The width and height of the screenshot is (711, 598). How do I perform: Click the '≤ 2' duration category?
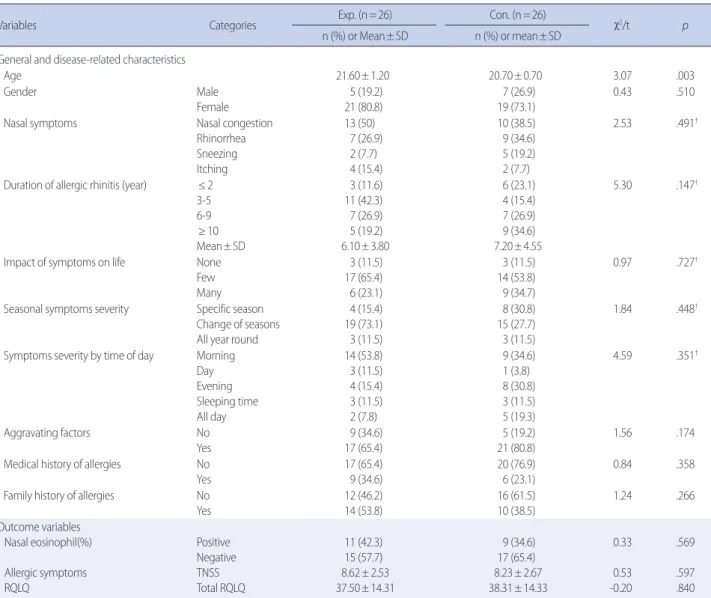click(205, 185)
